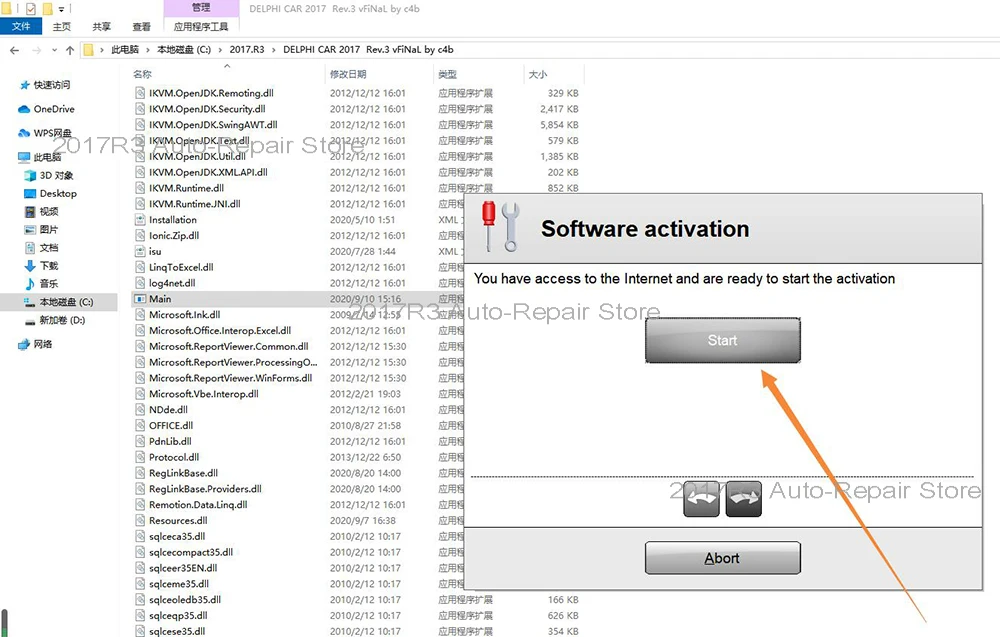The image size is (1000, 637).
Task: Select NDde.dll file
Action: 168,410
